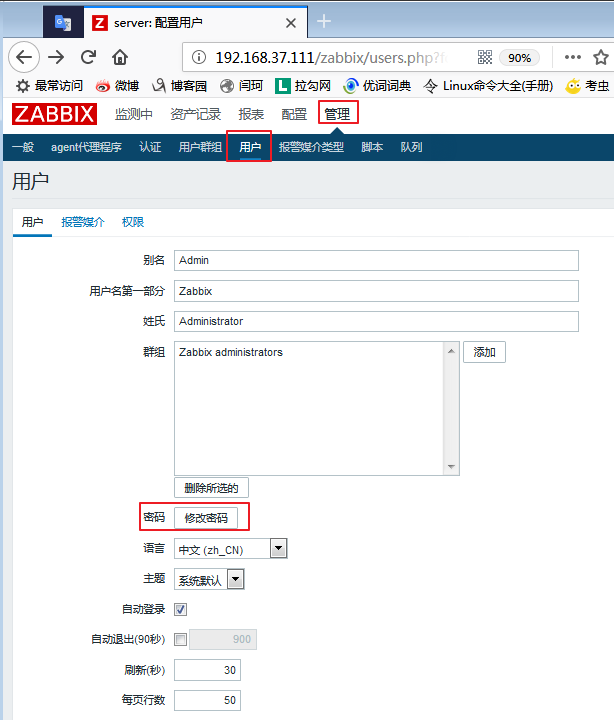Click the 姓氏 field containing Administrator
614x720 pixels.
click(376, 321)
